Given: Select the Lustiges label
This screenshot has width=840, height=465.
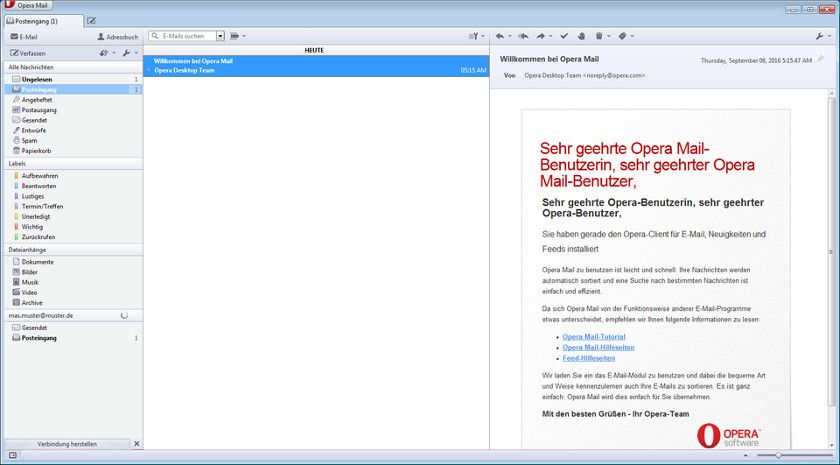Looking at the screenshot, I should pyautogui.click(x=74, y=196).
